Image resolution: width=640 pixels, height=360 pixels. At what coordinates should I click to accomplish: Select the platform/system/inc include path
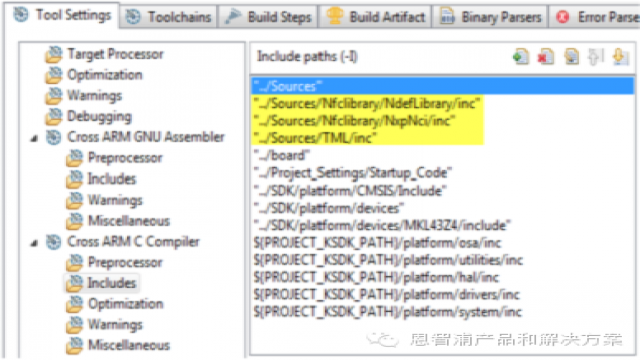[388, 312]
